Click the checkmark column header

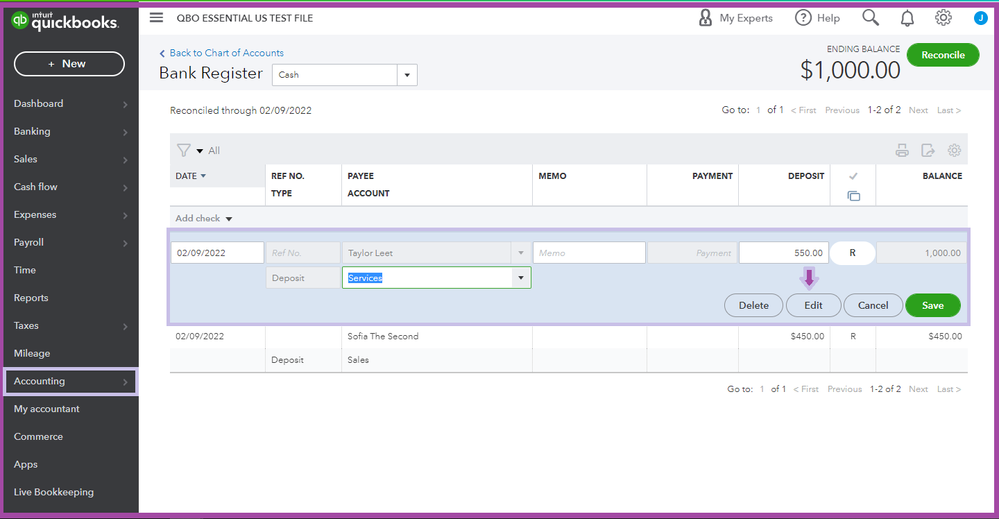(x=853, y=176)
